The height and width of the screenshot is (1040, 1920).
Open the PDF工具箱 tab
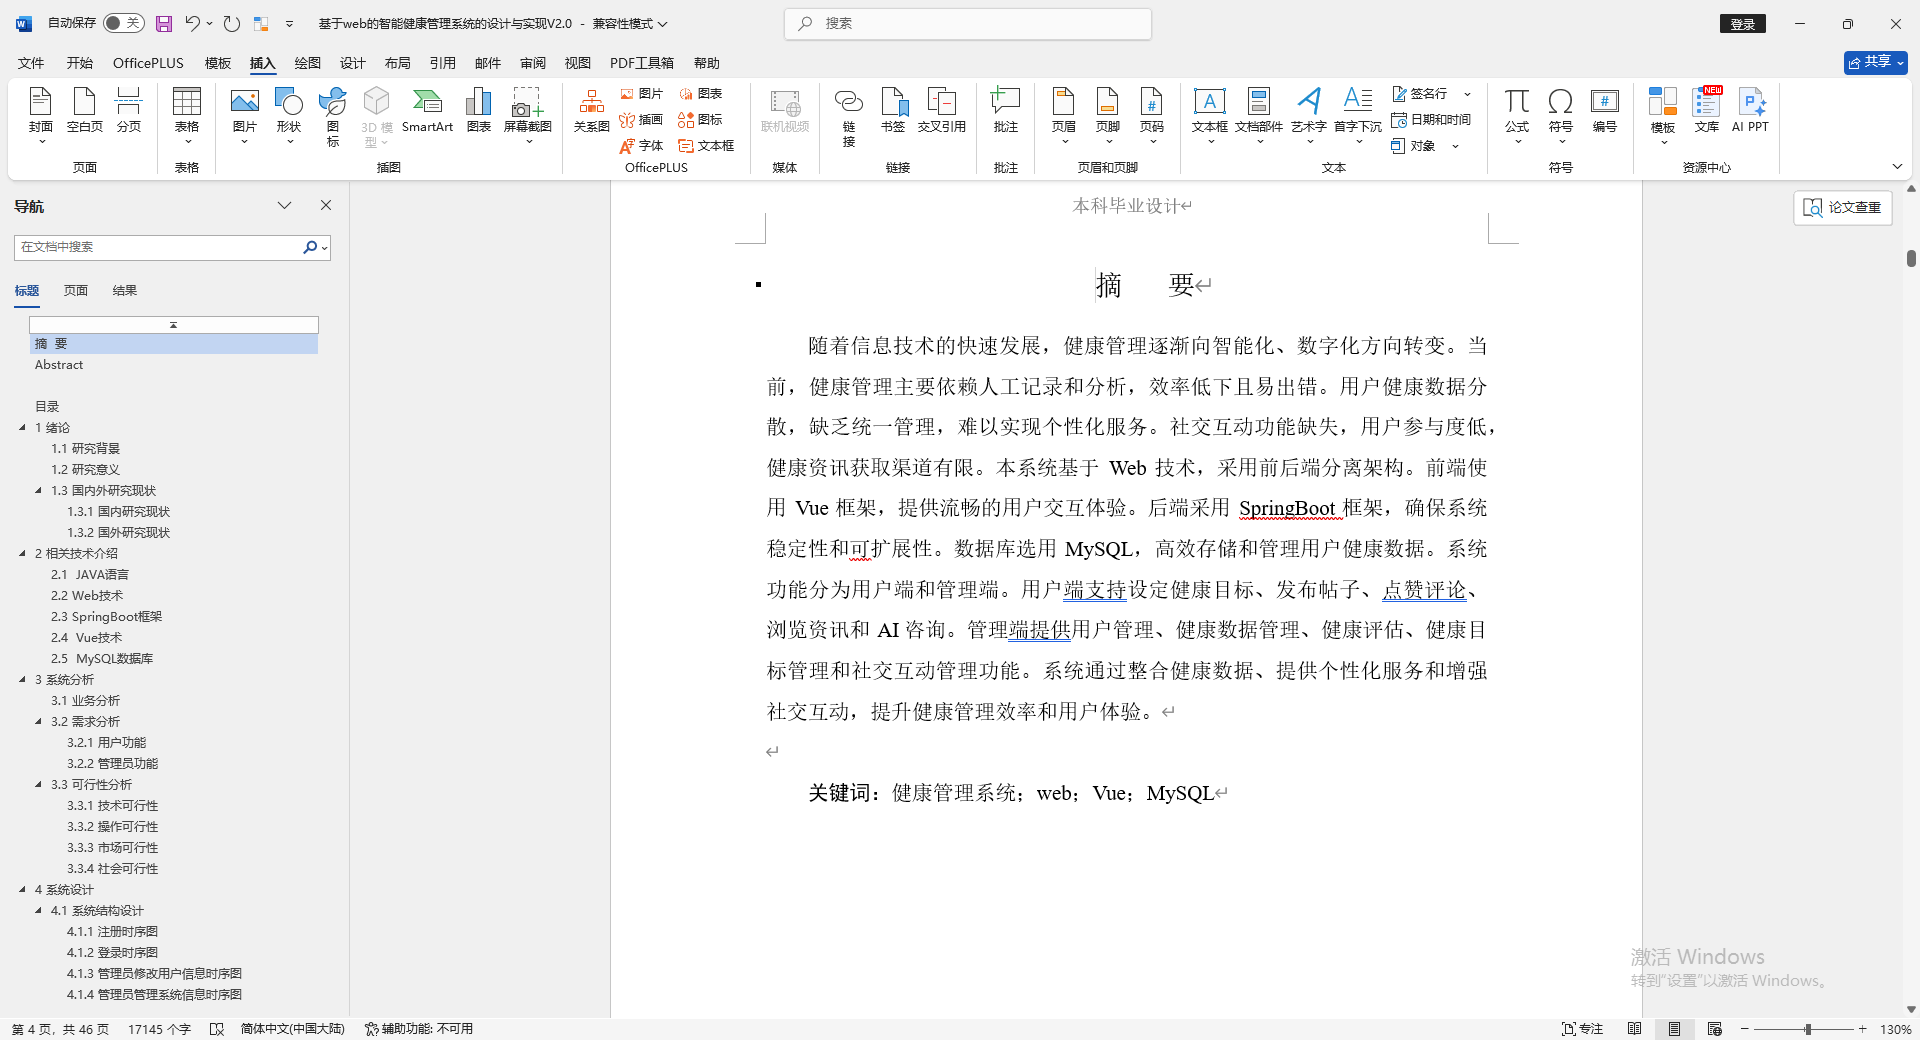coord(642,63)
